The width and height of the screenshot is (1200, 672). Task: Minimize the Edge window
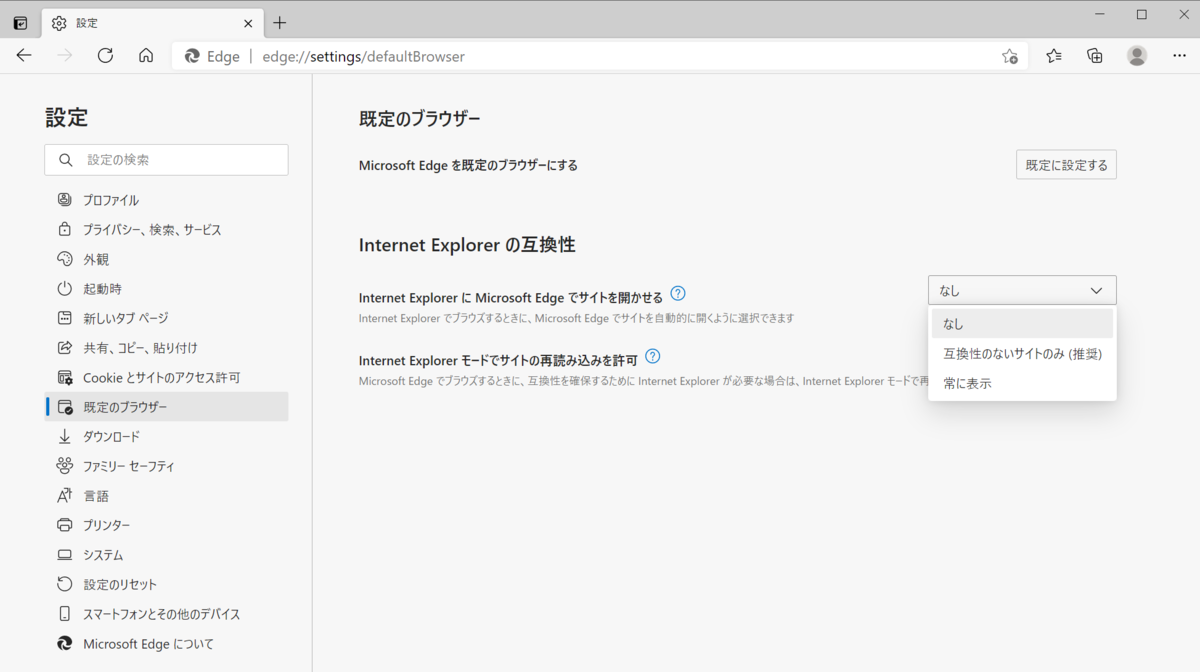[x=1100, y=15]
